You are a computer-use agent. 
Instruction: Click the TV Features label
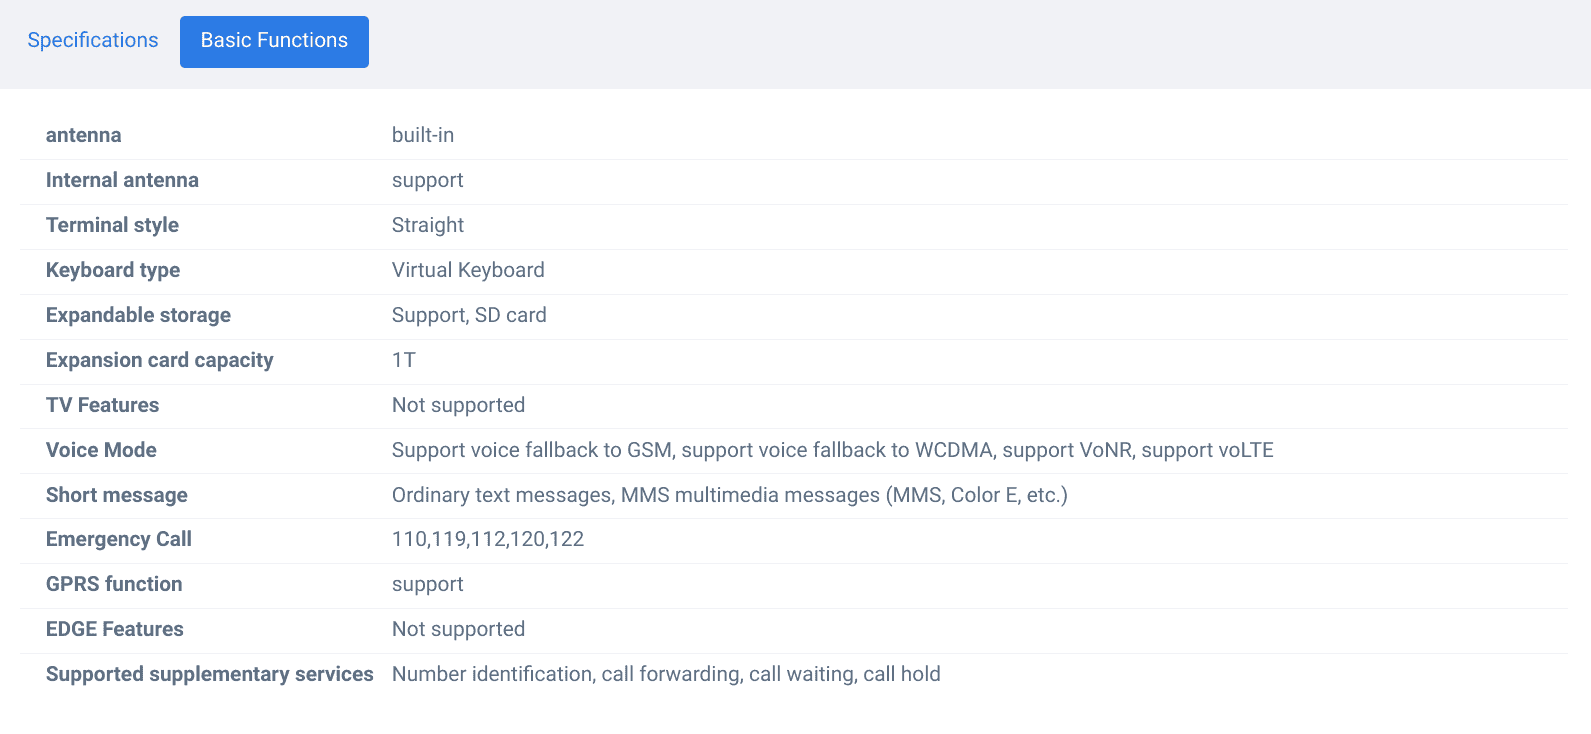(102, 405)
